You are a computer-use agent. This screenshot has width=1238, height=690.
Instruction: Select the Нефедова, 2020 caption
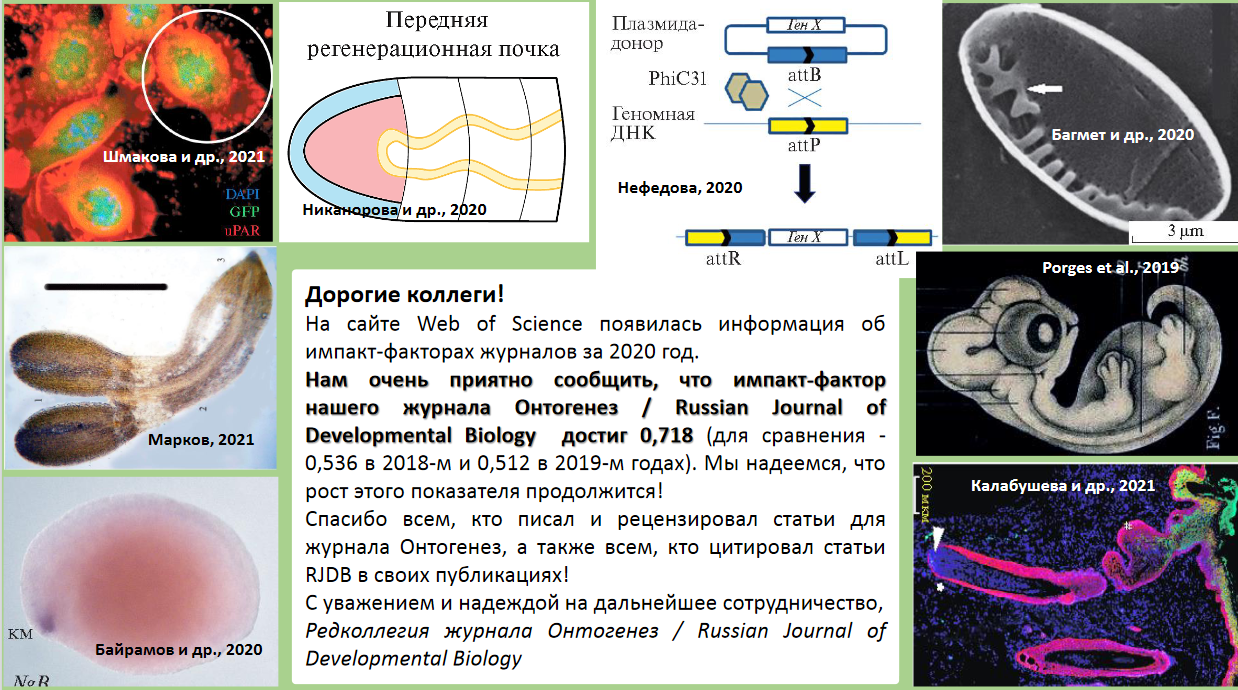click(x=679, y=187)
